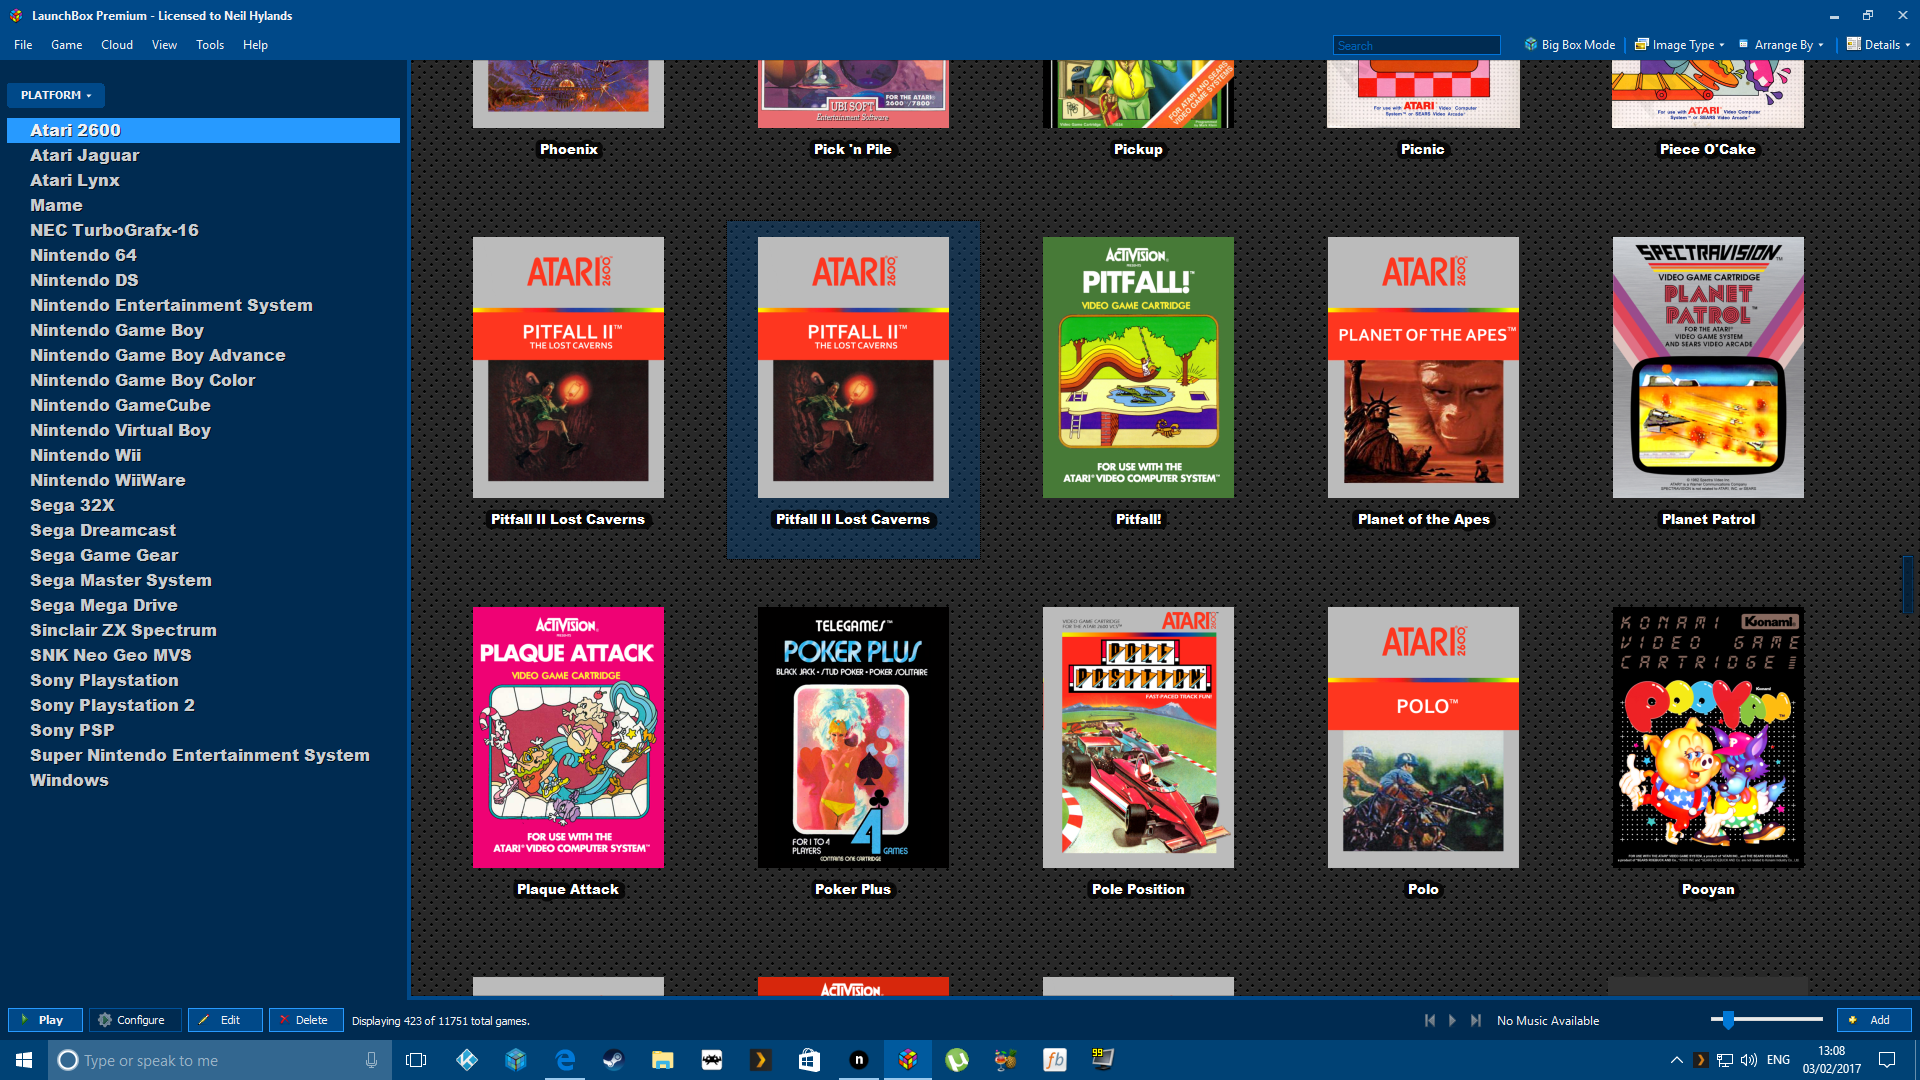Viewport: 1920px width, 1080px height.
Task: Skip to previous music track
Action: [x=1430, y=1021]
